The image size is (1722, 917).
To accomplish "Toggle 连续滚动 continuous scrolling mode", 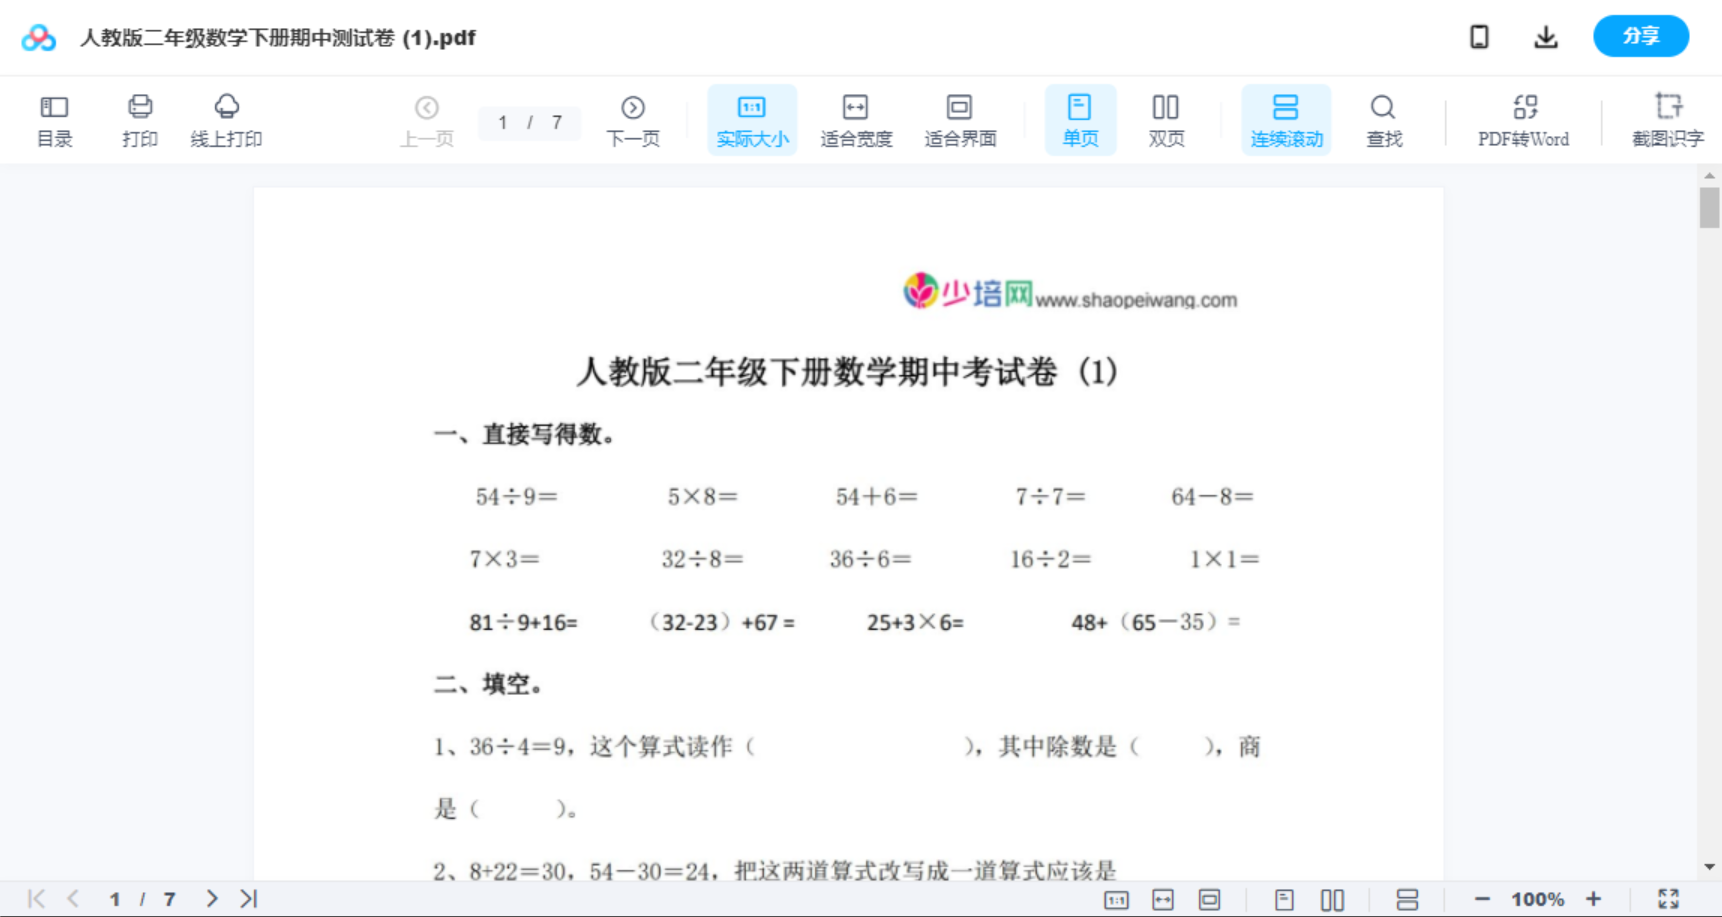I will point(1285,119).
